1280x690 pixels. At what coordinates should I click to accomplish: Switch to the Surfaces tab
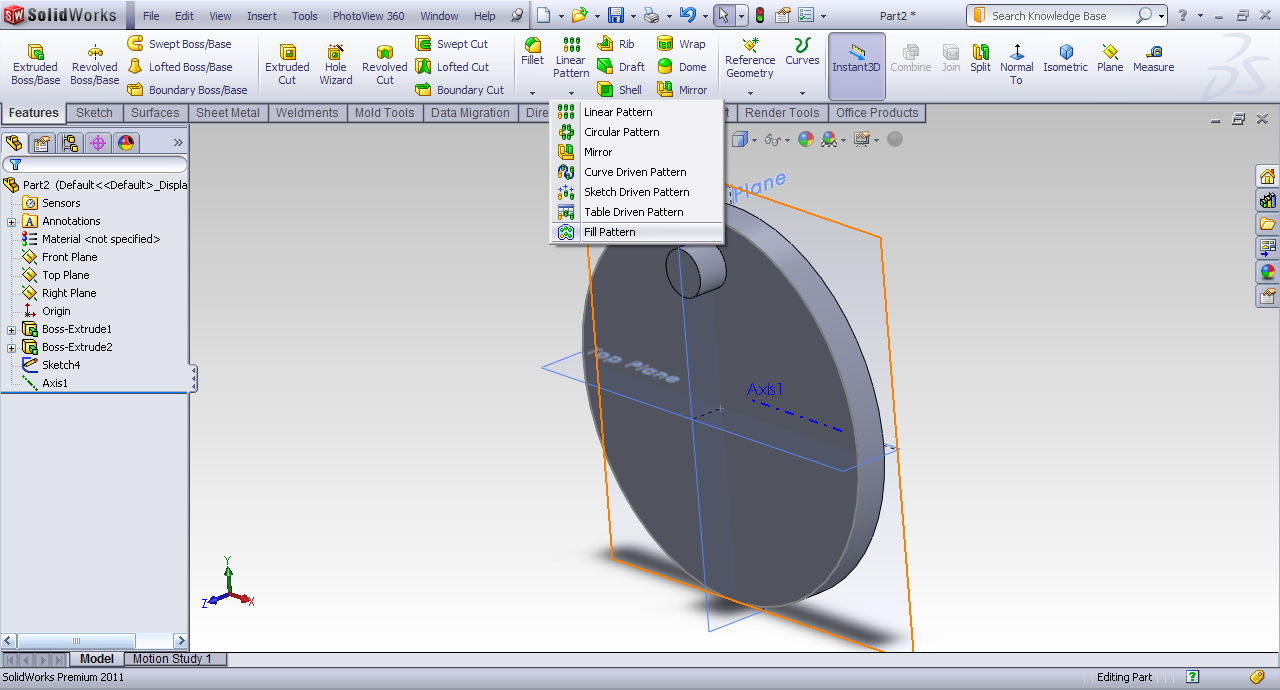(155, 113)
